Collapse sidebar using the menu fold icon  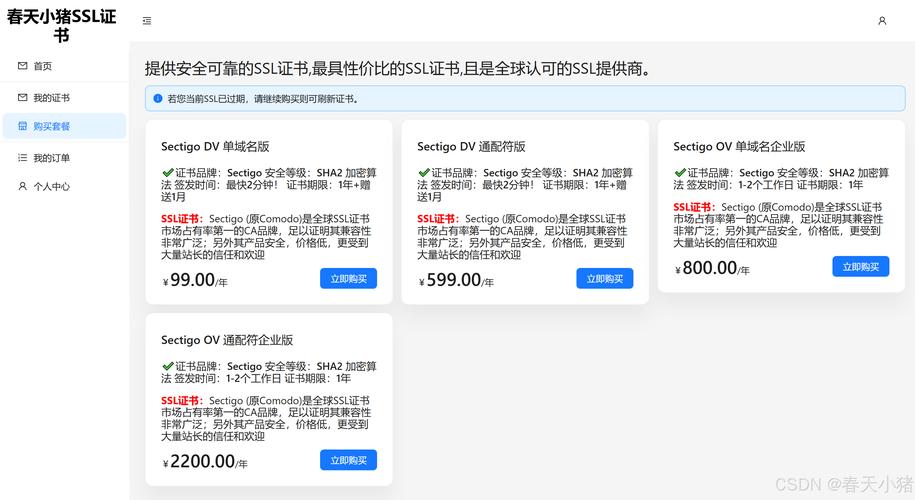pos(147,21)
